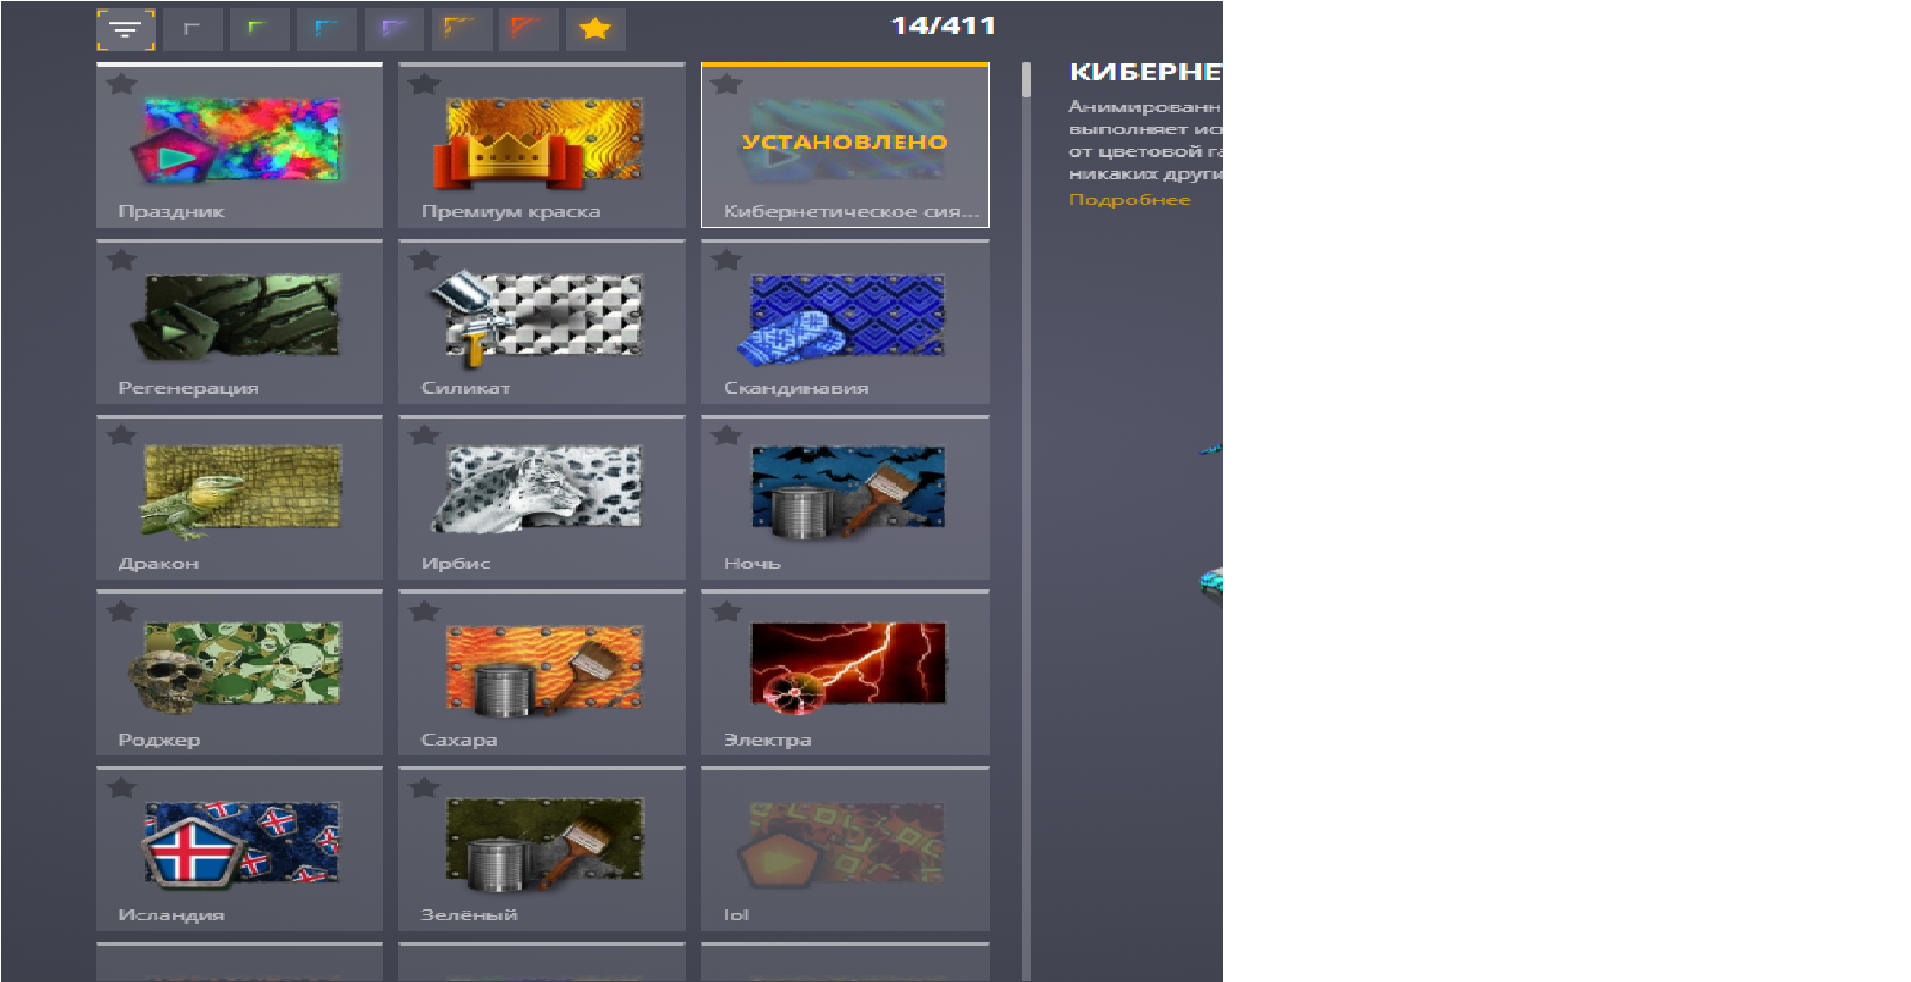Click the Дракон label text
1911x982 pixels.
[158, 564]
